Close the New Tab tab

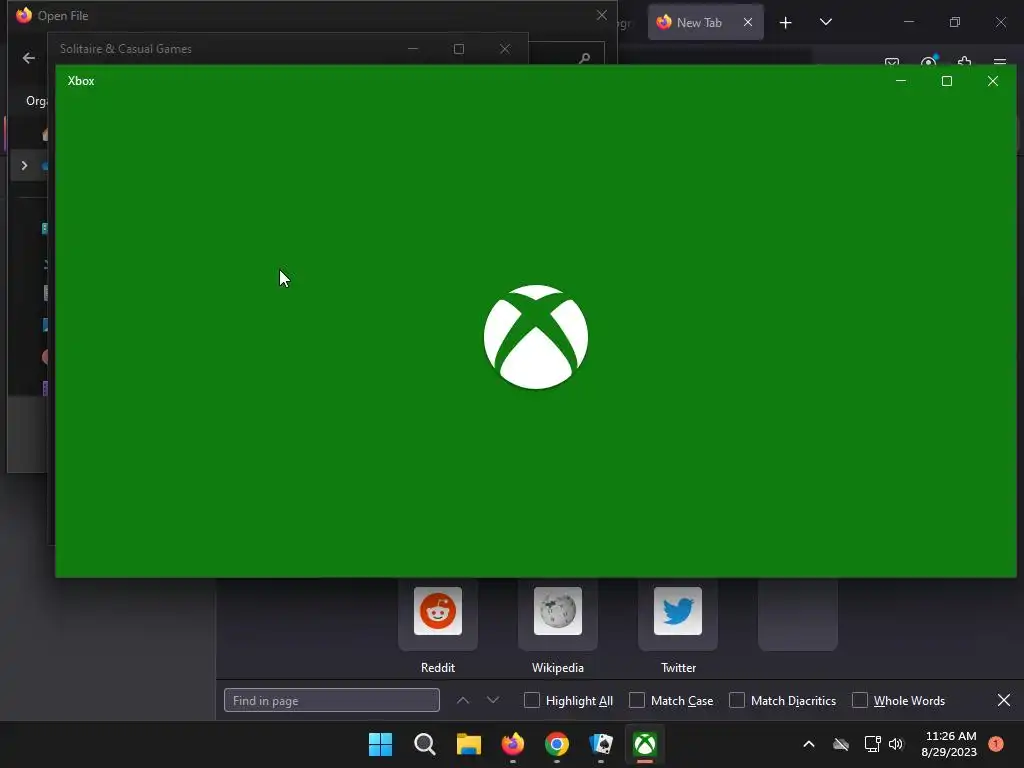tap(748, 22)
